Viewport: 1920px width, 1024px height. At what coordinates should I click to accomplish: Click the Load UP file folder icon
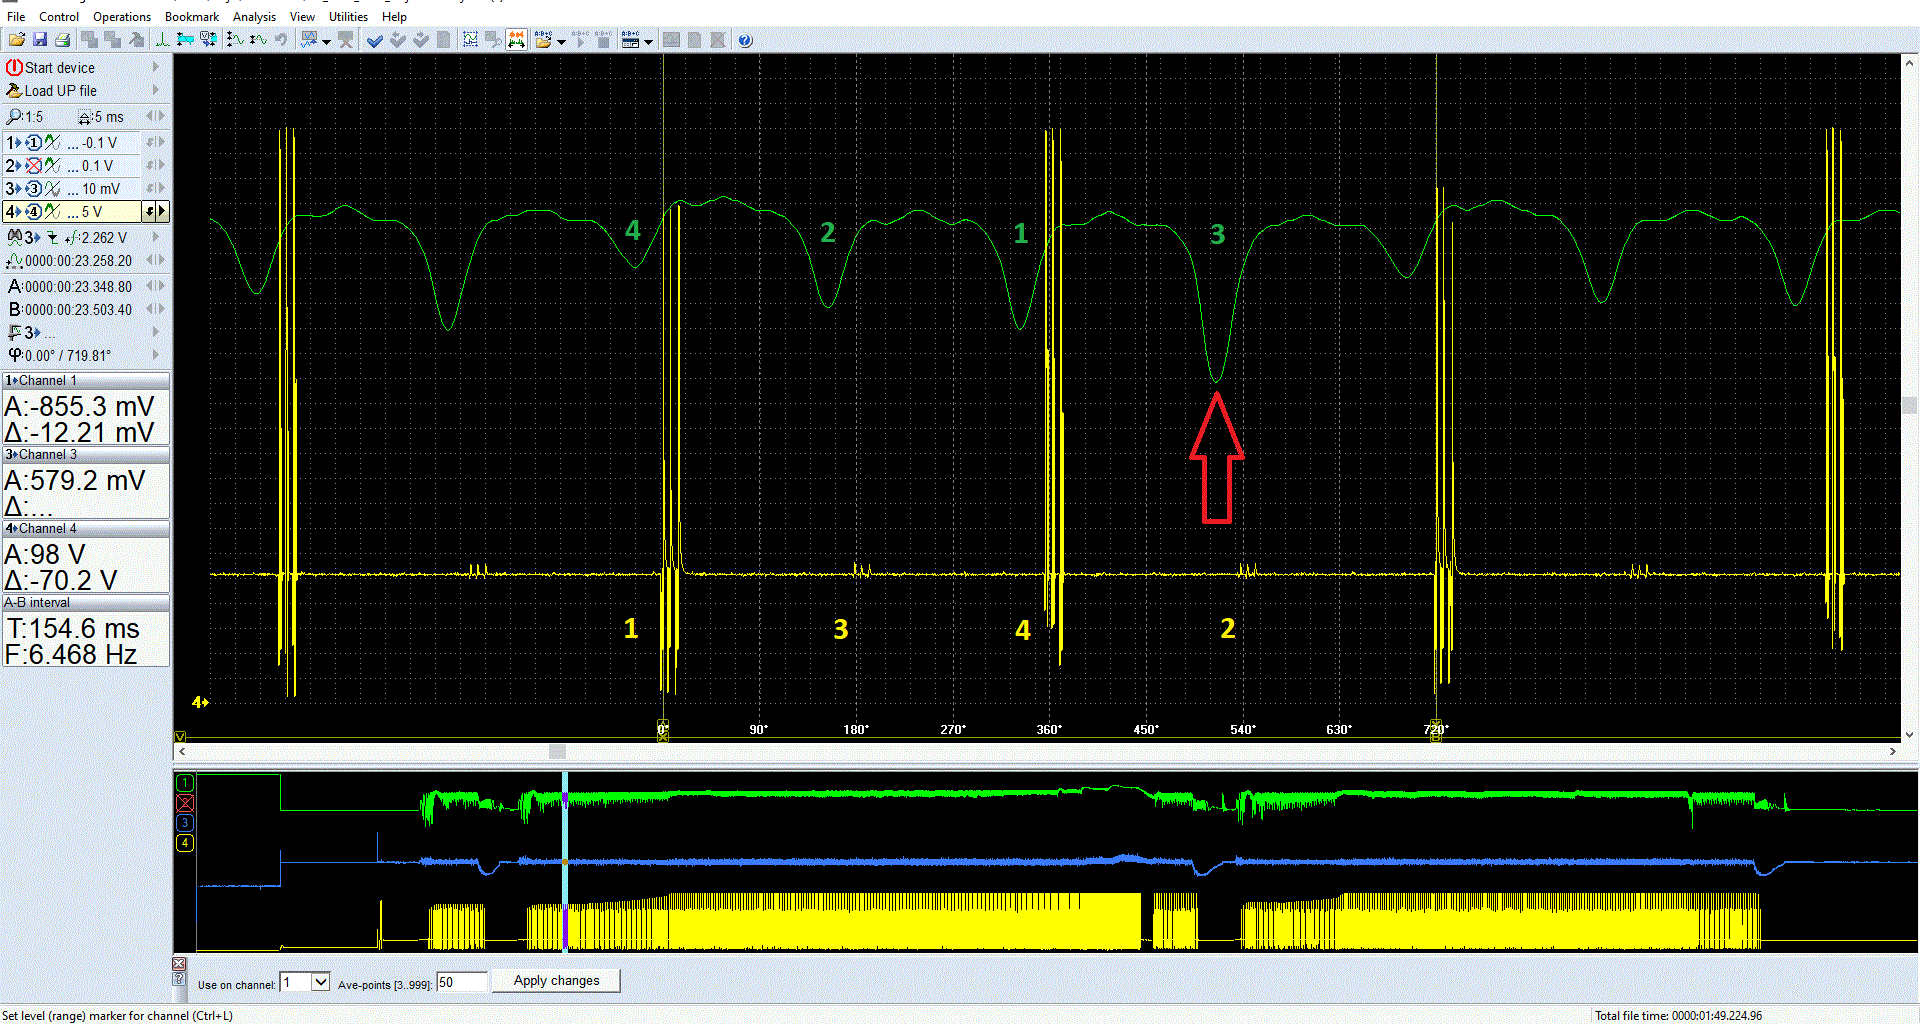tap(14, 90)
